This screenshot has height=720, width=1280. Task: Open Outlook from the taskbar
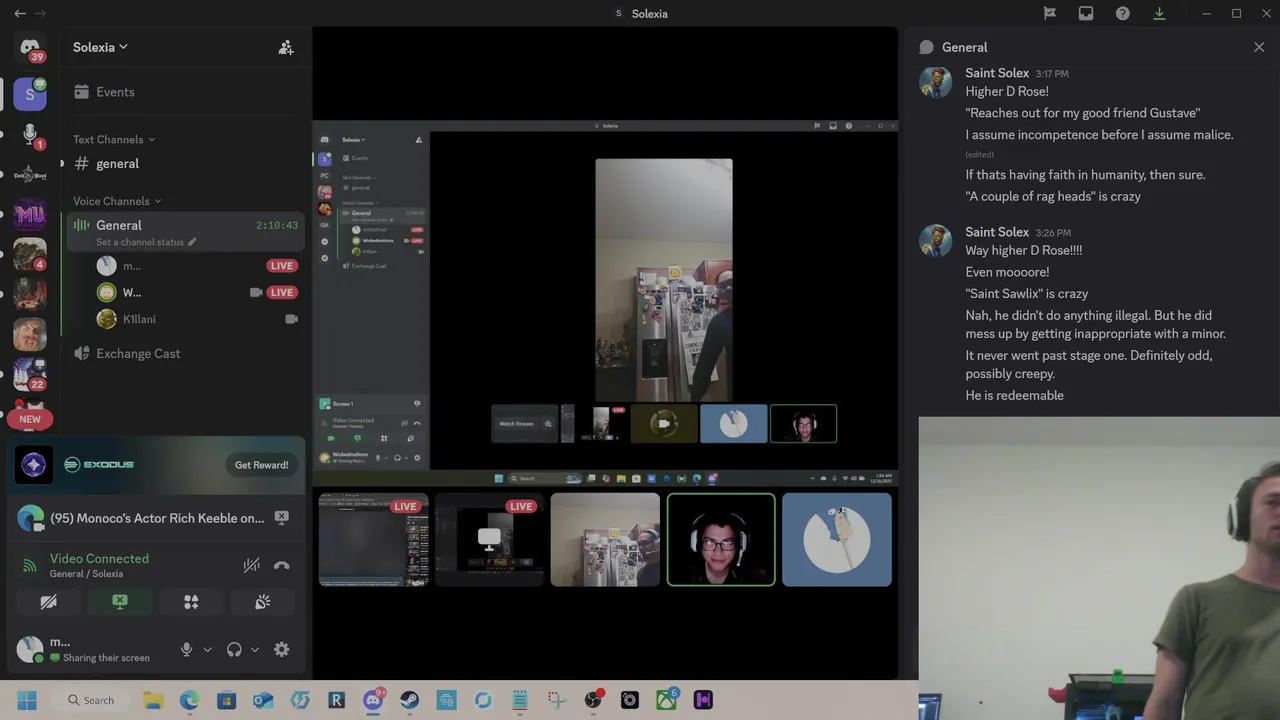pos(263,700)
